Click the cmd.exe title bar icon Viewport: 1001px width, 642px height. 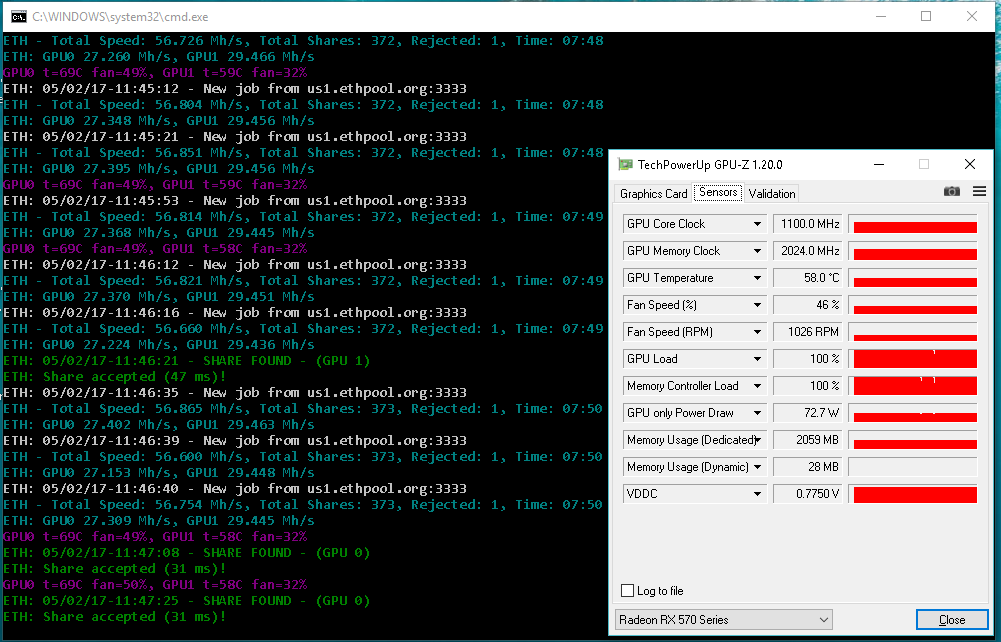coord(19,17)
